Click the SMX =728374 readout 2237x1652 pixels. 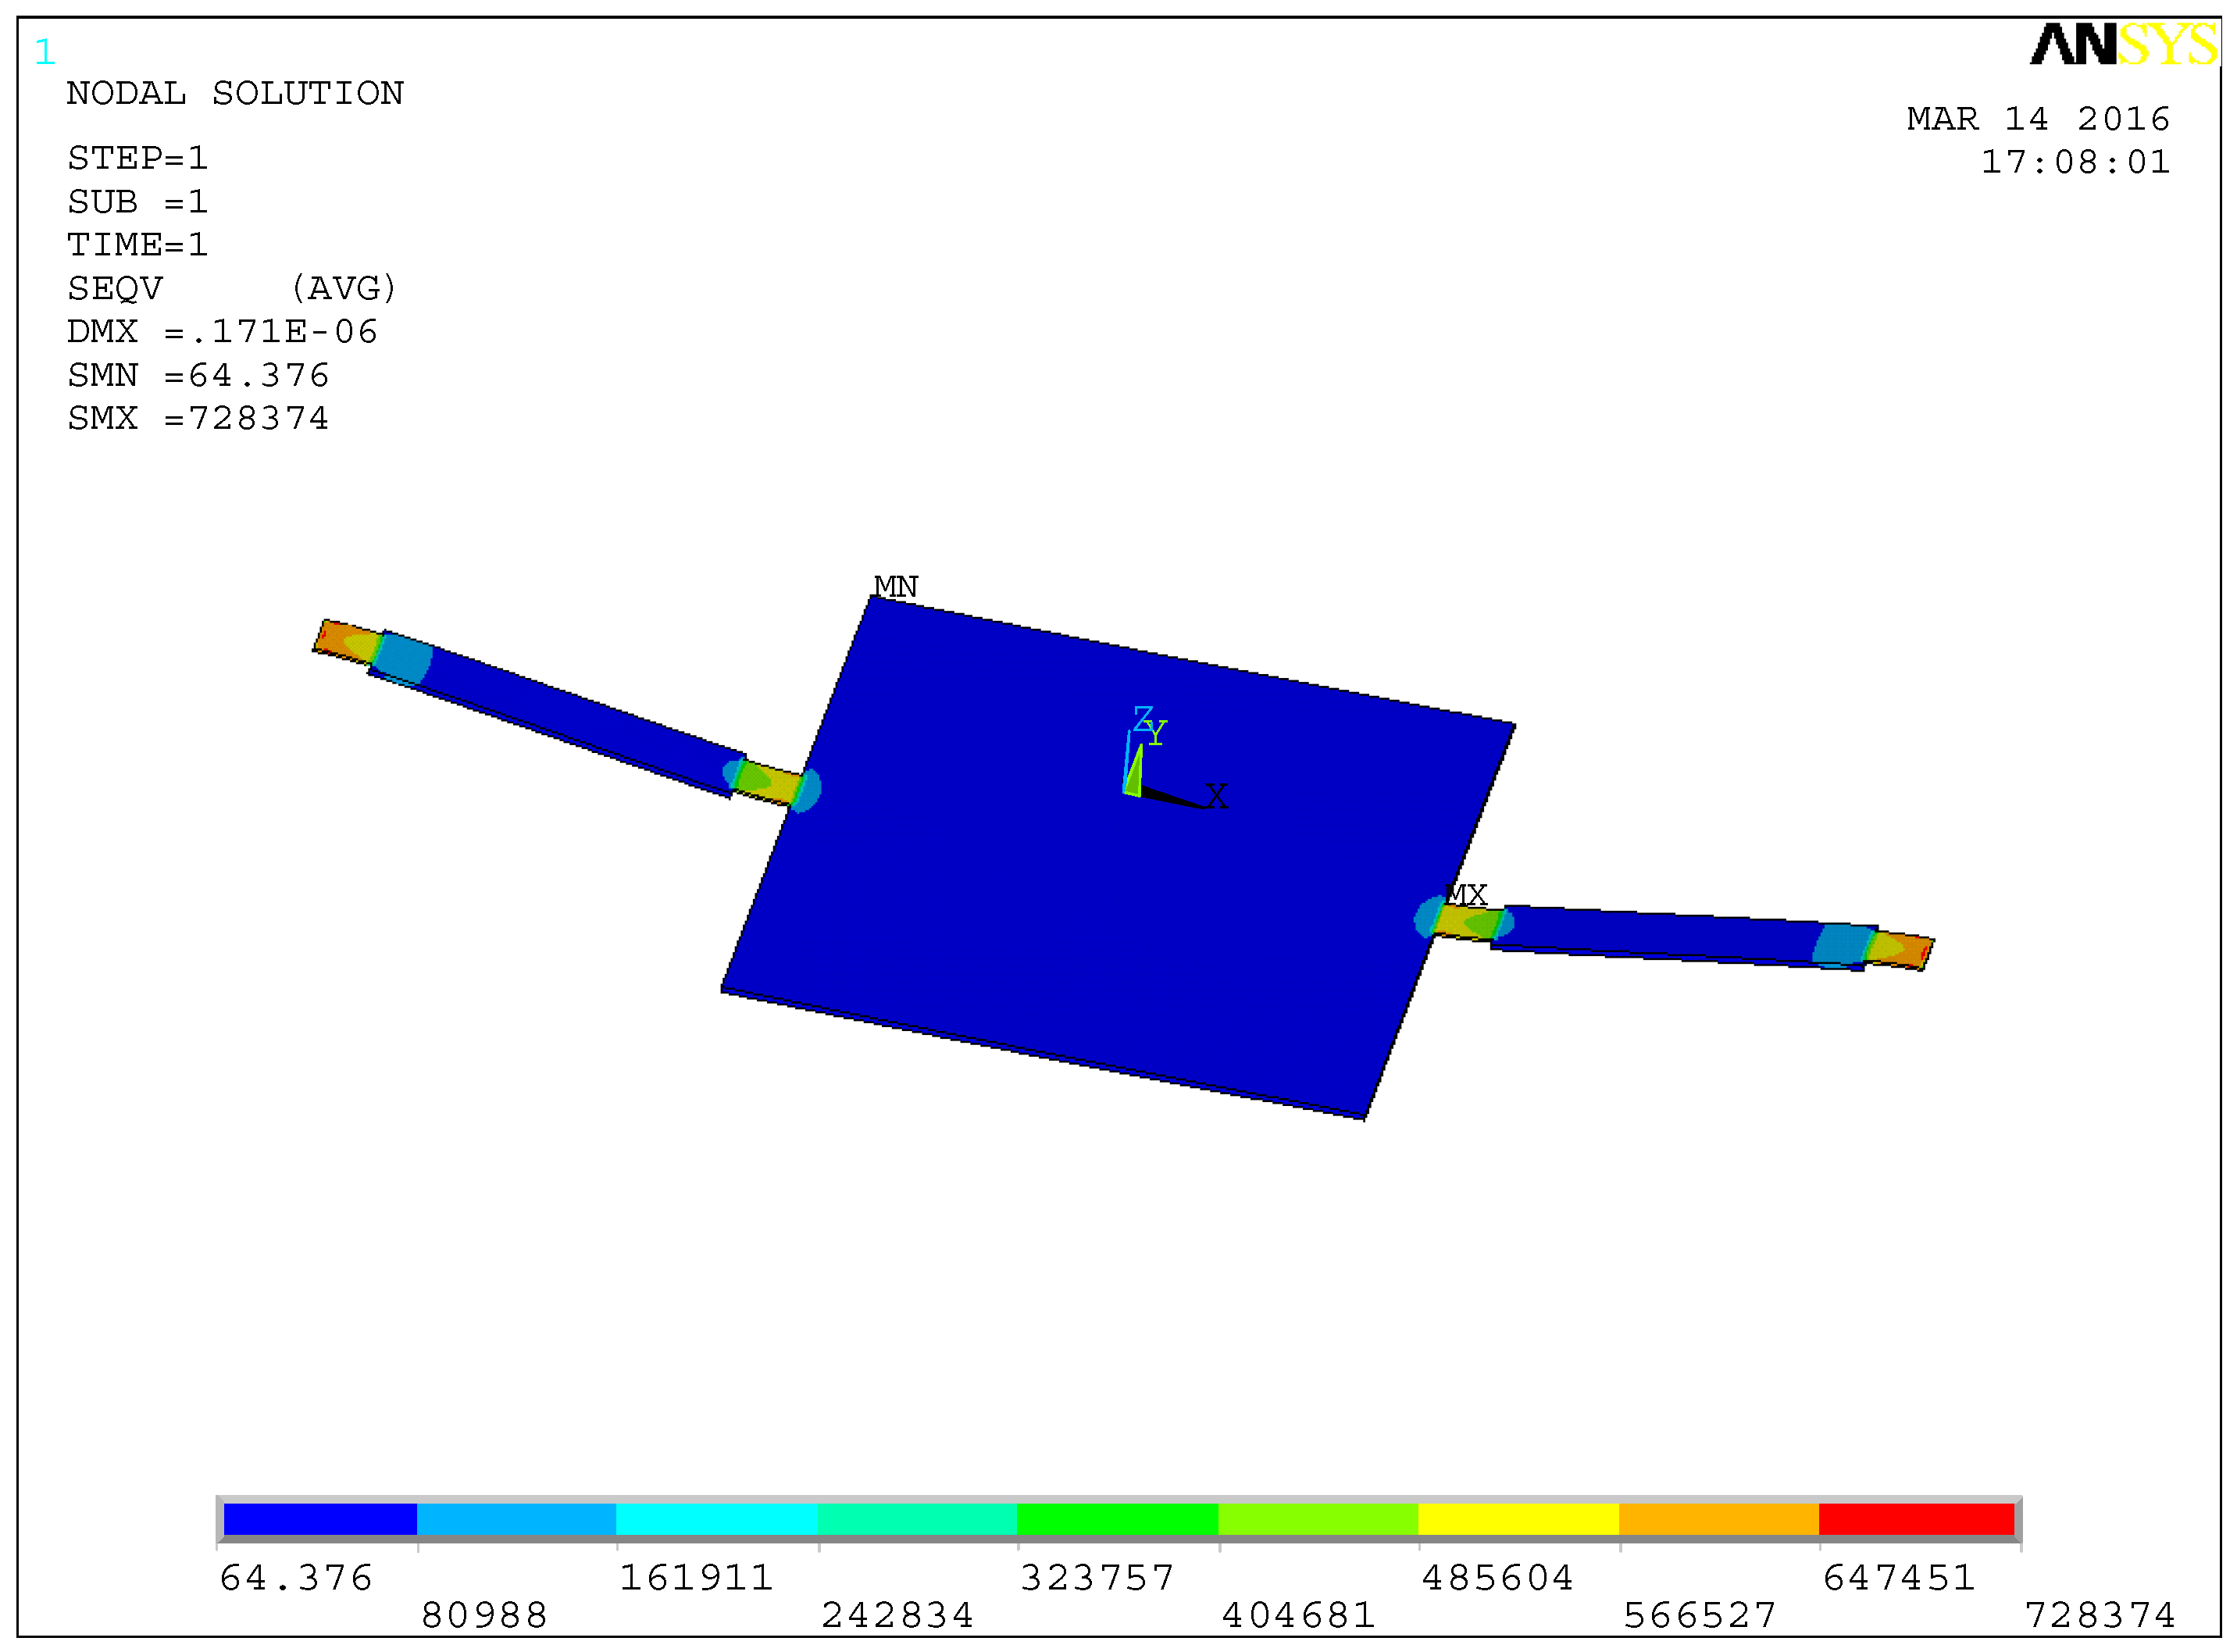[198, 418]
